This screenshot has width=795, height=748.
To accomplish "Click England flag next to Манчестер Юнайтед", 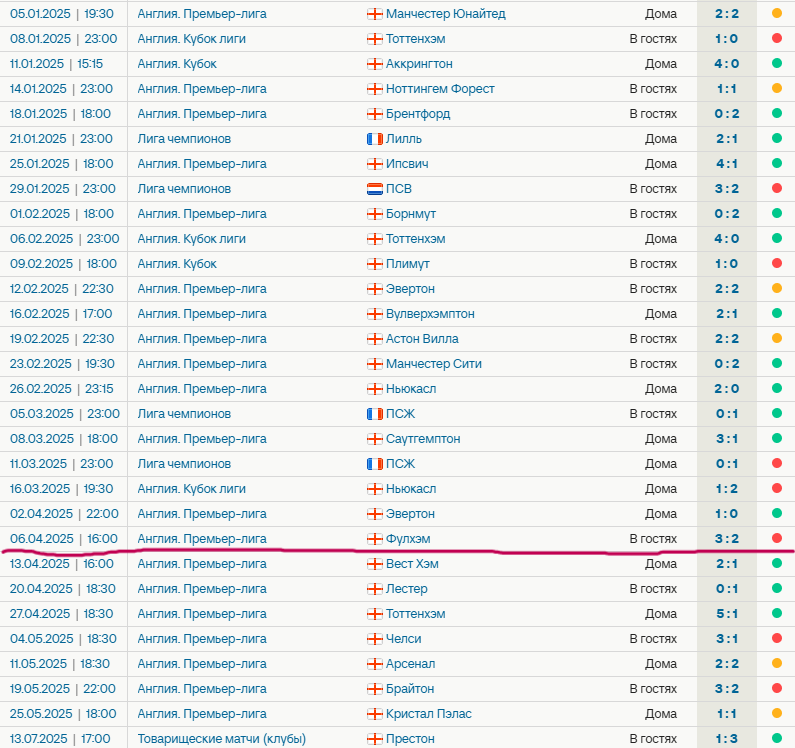I will click(375, 14).
